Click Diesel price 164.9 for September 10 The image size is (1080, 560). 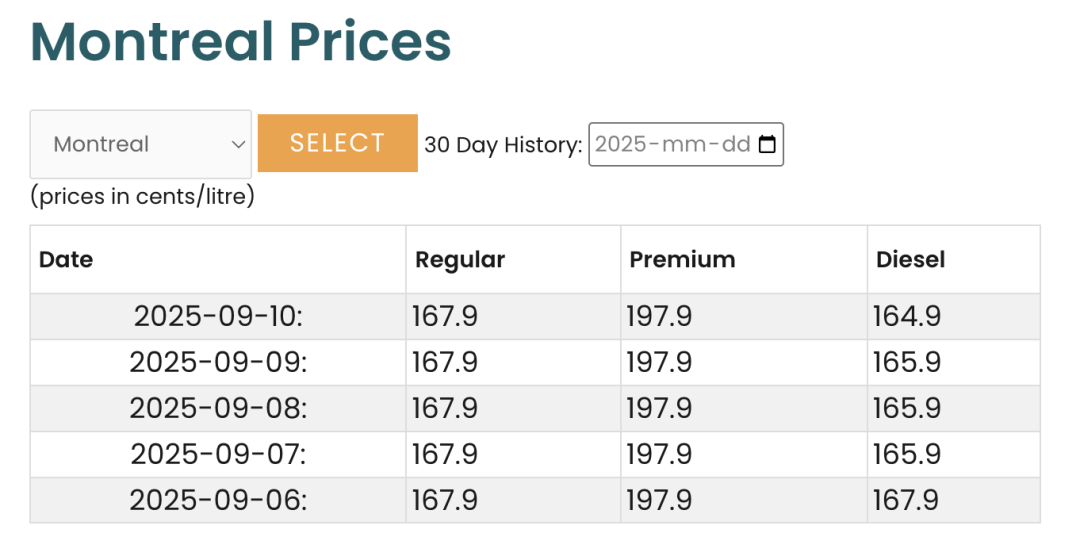(906, 316)
